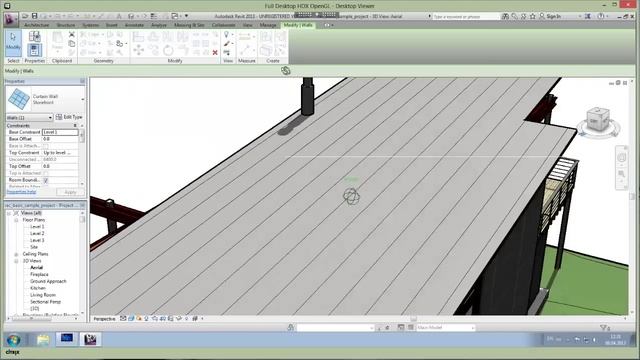Open the steering wheel navigation icon
The height and width of the screenshot is (360, 640).
point(622,158)
